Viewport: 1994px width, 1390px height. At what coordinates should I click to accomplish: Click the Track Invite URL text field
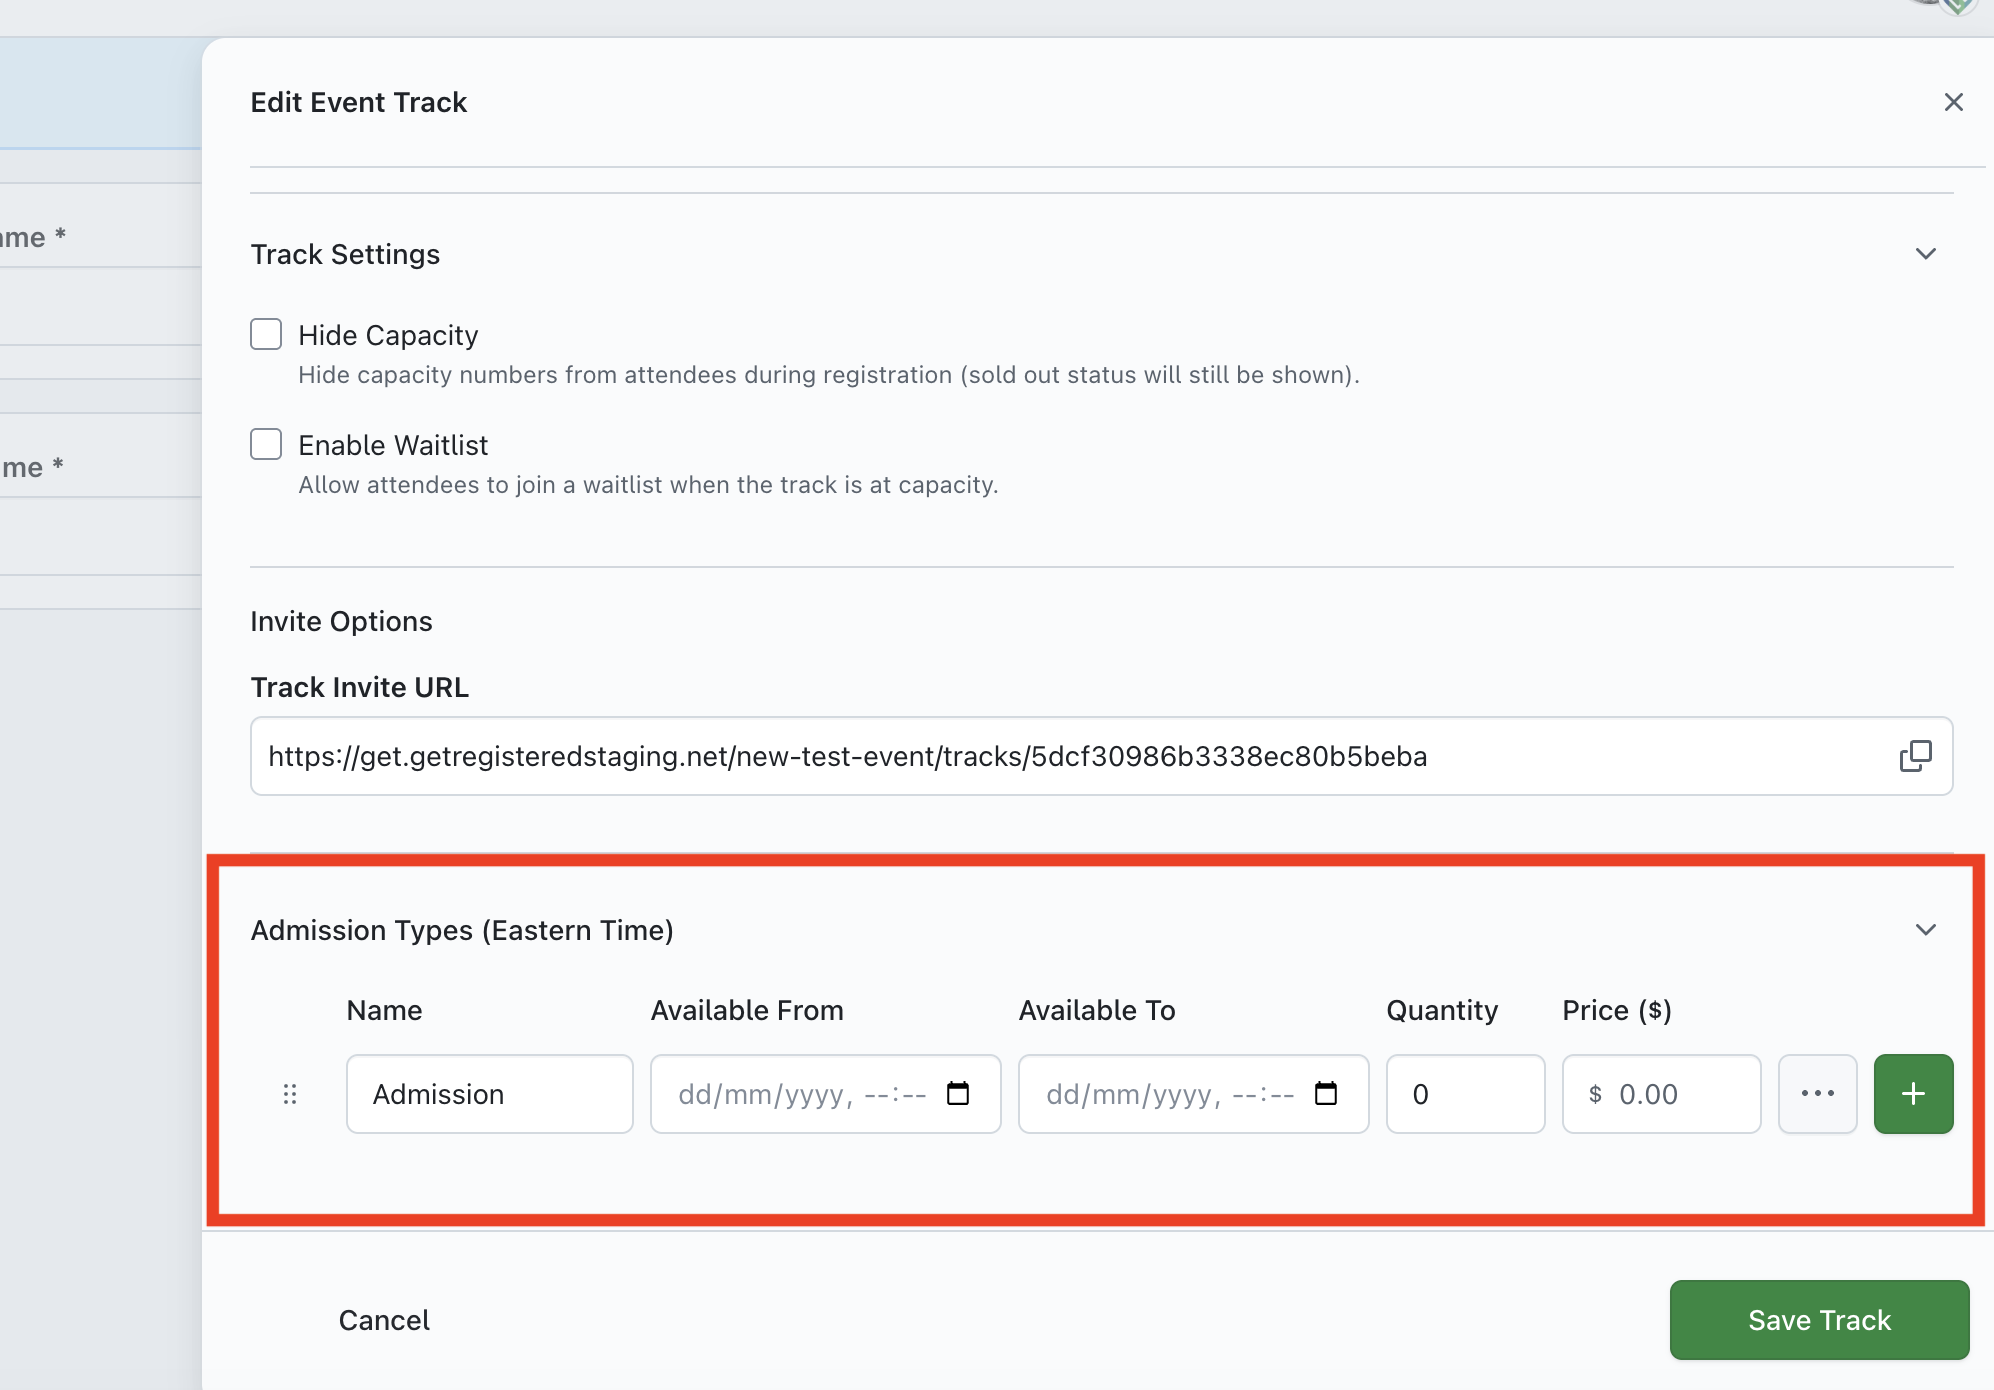pyautogui.click(x=1070, y=756)
